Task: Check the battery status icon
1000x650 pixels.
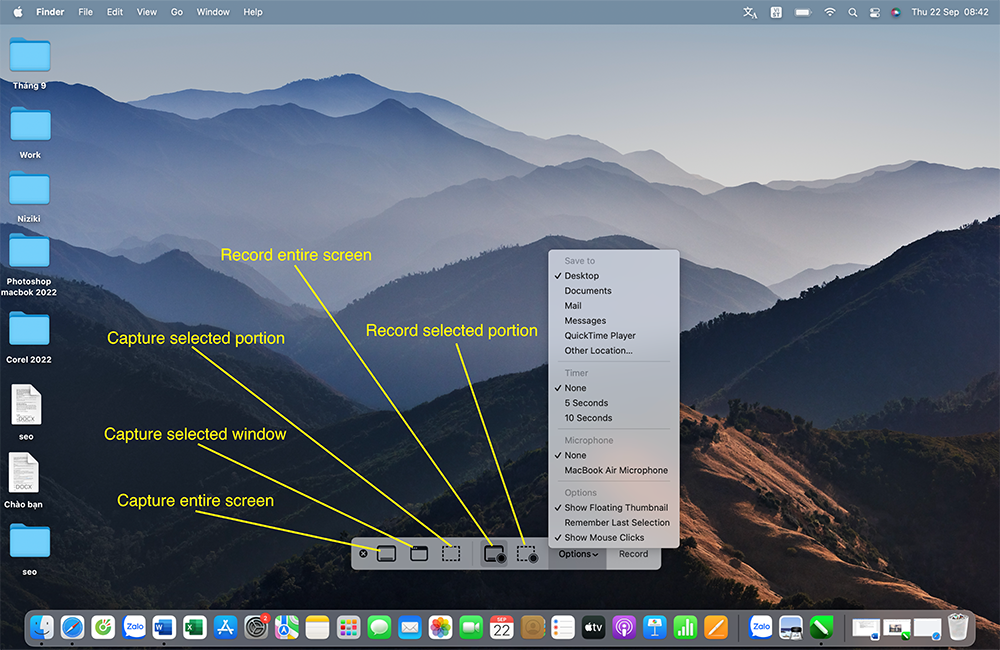Action: tap(803, 12)
